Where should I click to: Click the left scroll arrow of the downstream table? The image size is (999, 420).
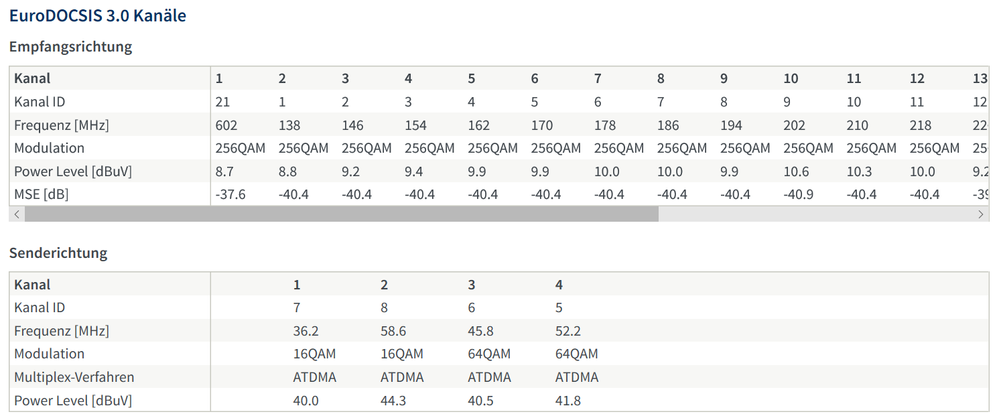(x=16, y=214)
